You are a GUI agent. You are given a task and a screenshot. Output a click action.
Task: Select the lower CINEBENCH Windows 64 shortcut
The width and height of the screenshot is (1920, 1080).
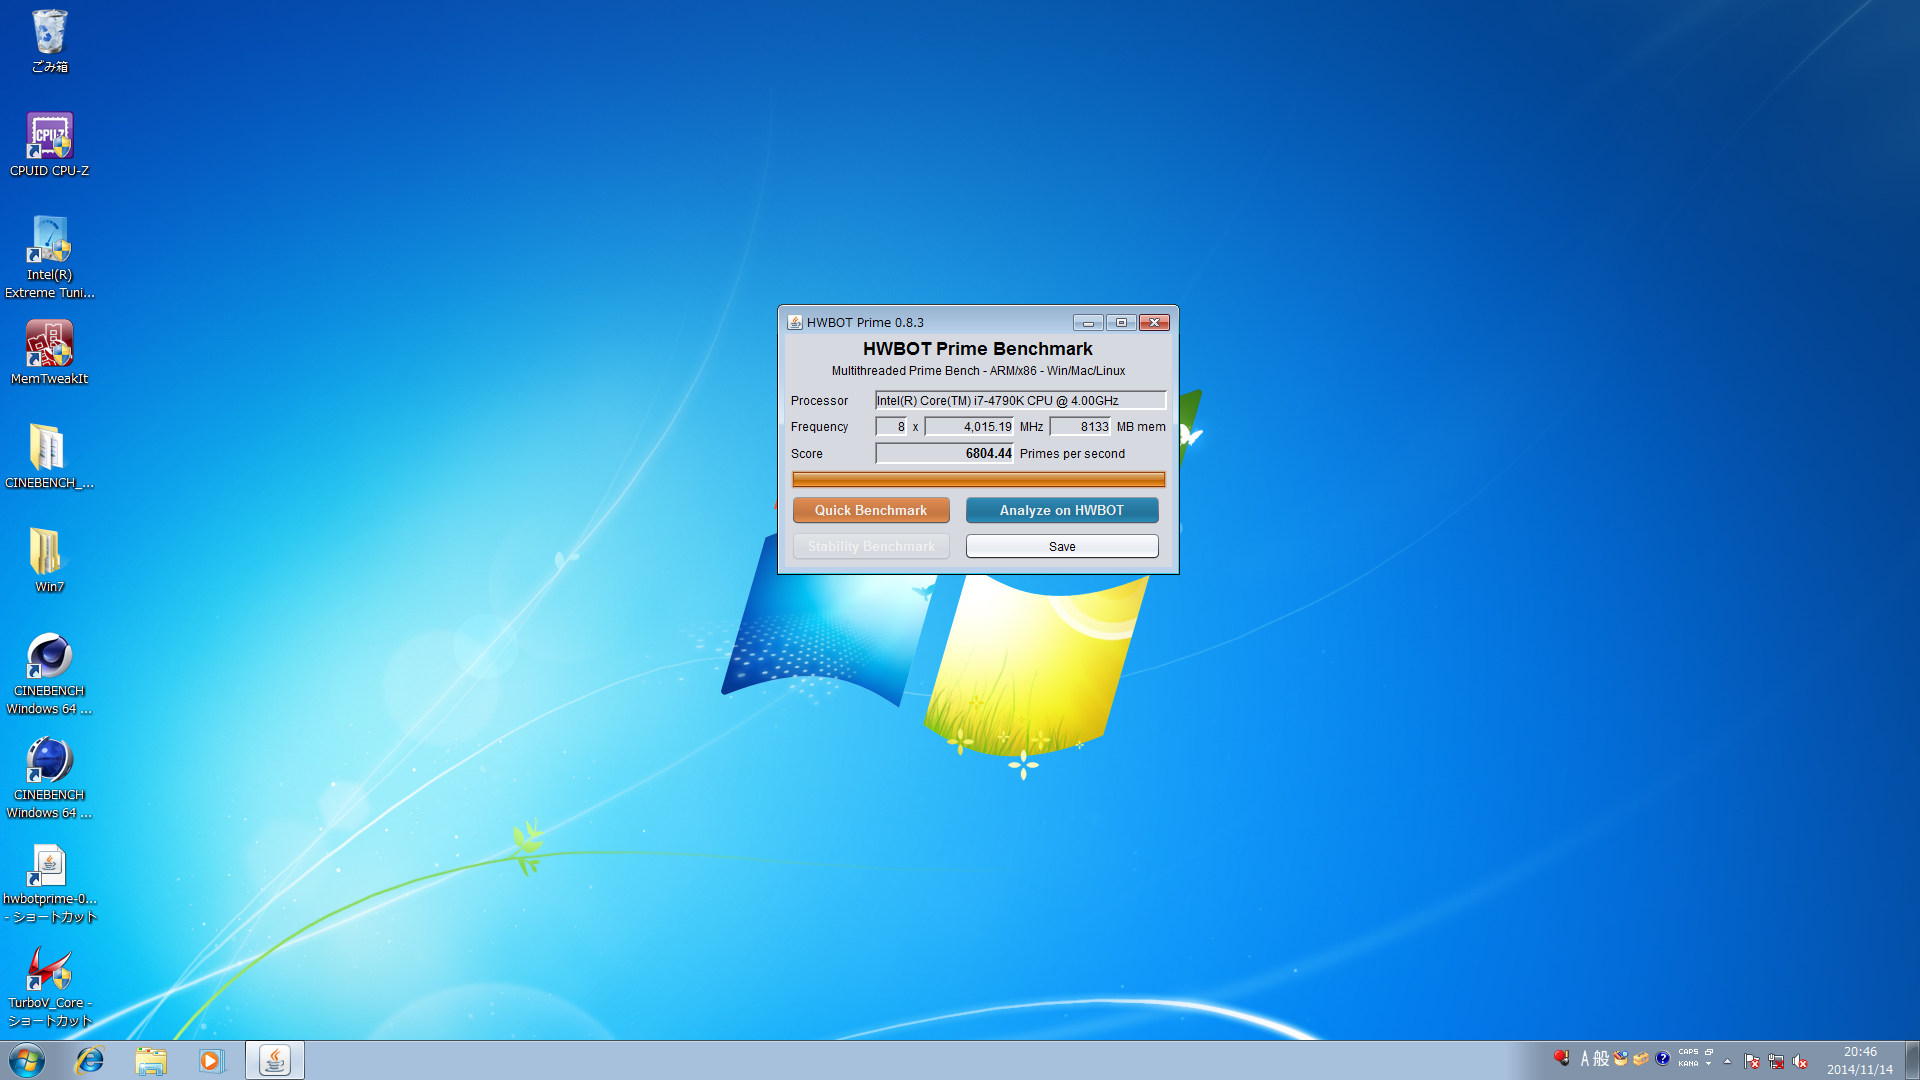(49, 778)
